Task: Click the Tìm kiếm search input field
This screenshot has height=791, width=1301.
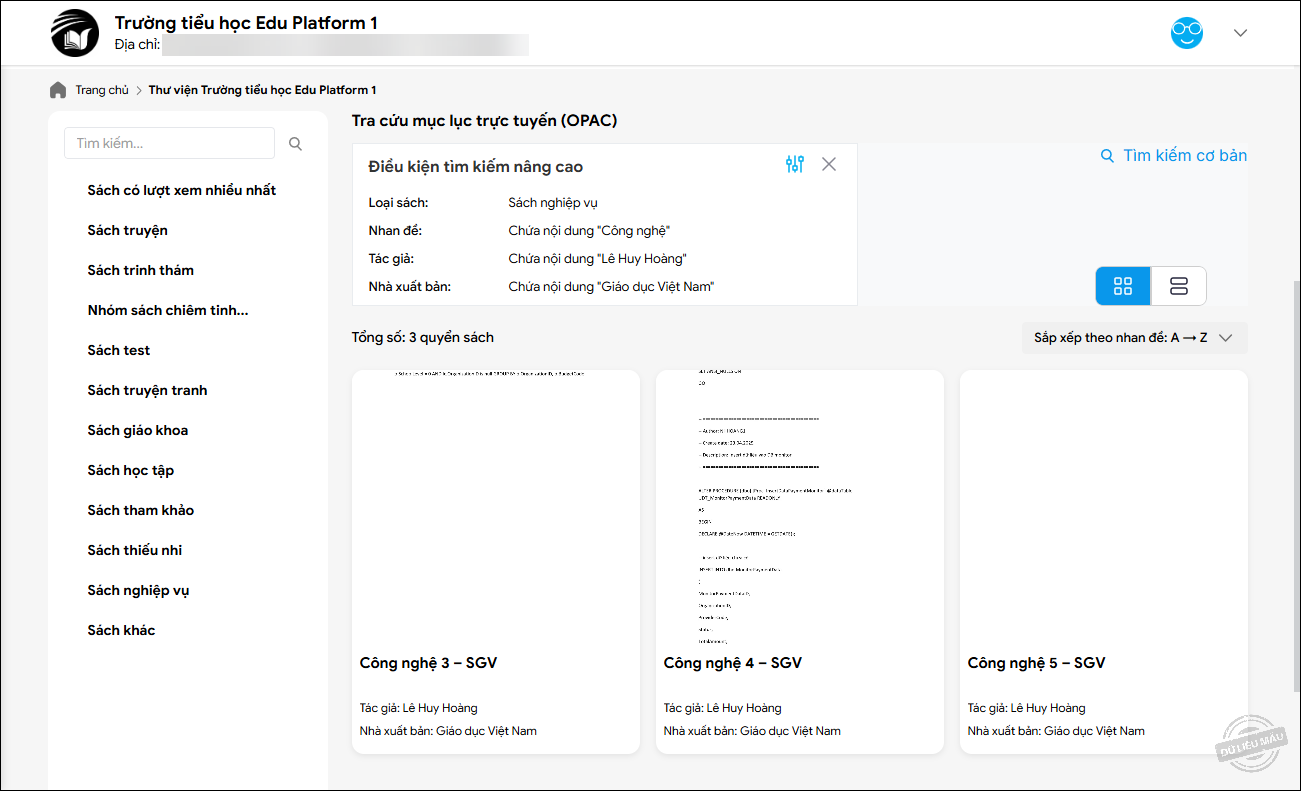Action: pyautogui.click(x=169, y=143)
